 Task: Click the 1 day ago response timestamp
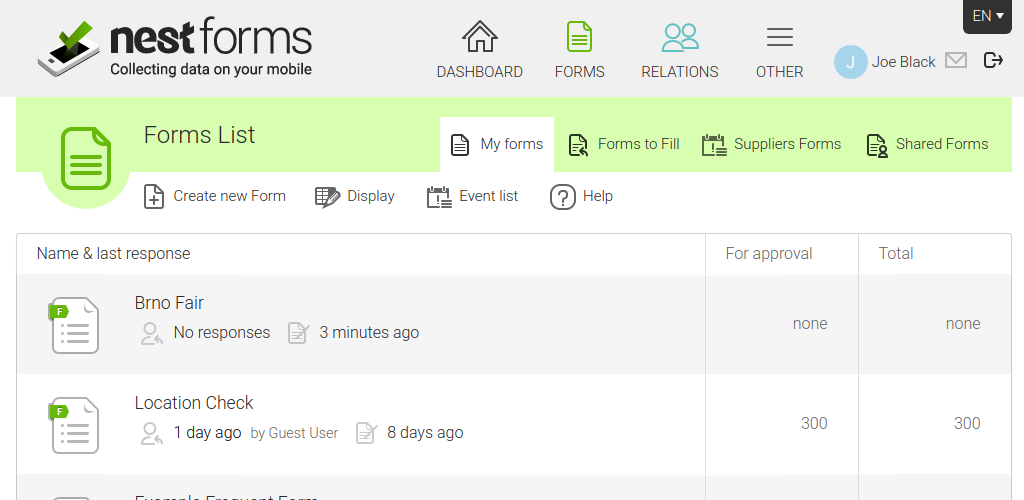tap(207, 433)
